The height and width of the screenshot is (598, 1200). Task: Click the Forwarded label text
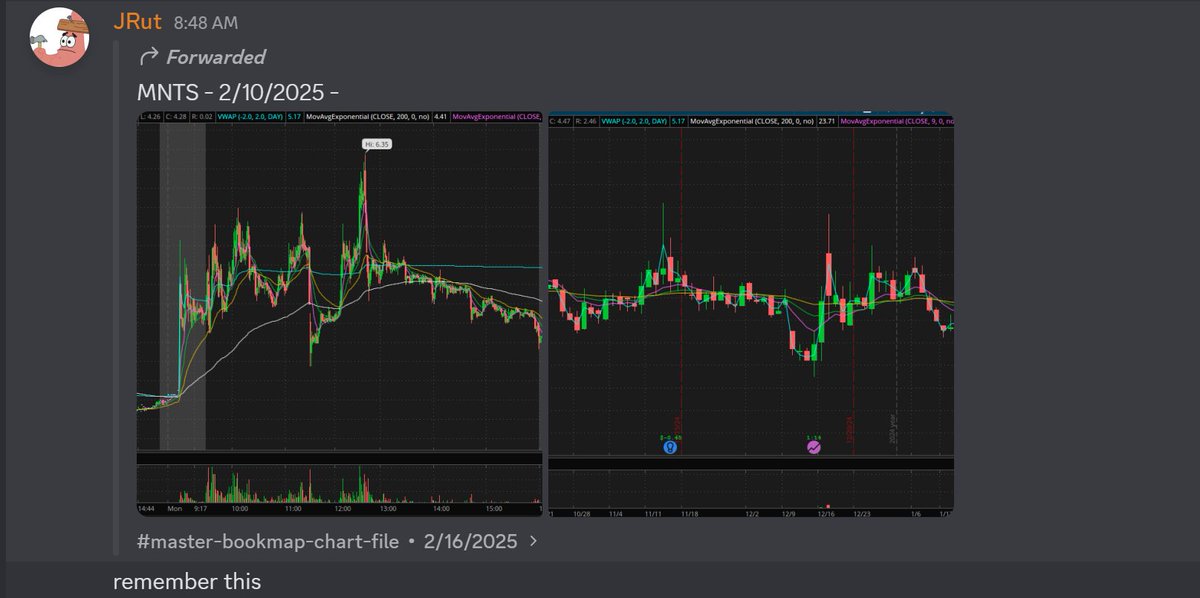(216, 57)
